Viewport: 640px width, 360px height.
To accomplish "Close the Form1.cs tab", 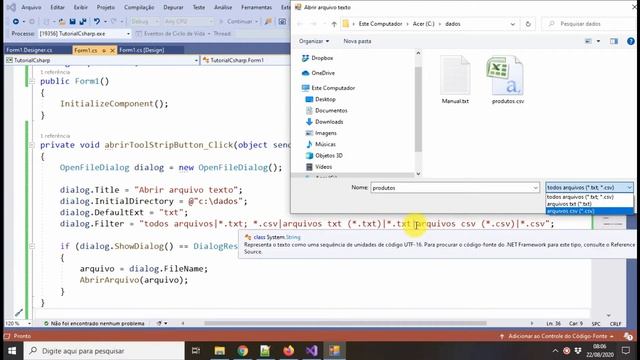I will [x=112, y=50].
